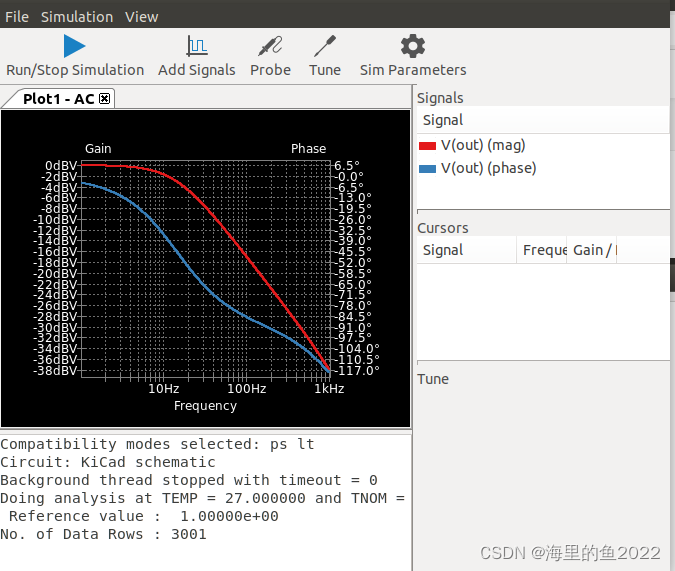Click the 'Compatibility modes selected' console line

pyautogui.click(x=157, y=444)
